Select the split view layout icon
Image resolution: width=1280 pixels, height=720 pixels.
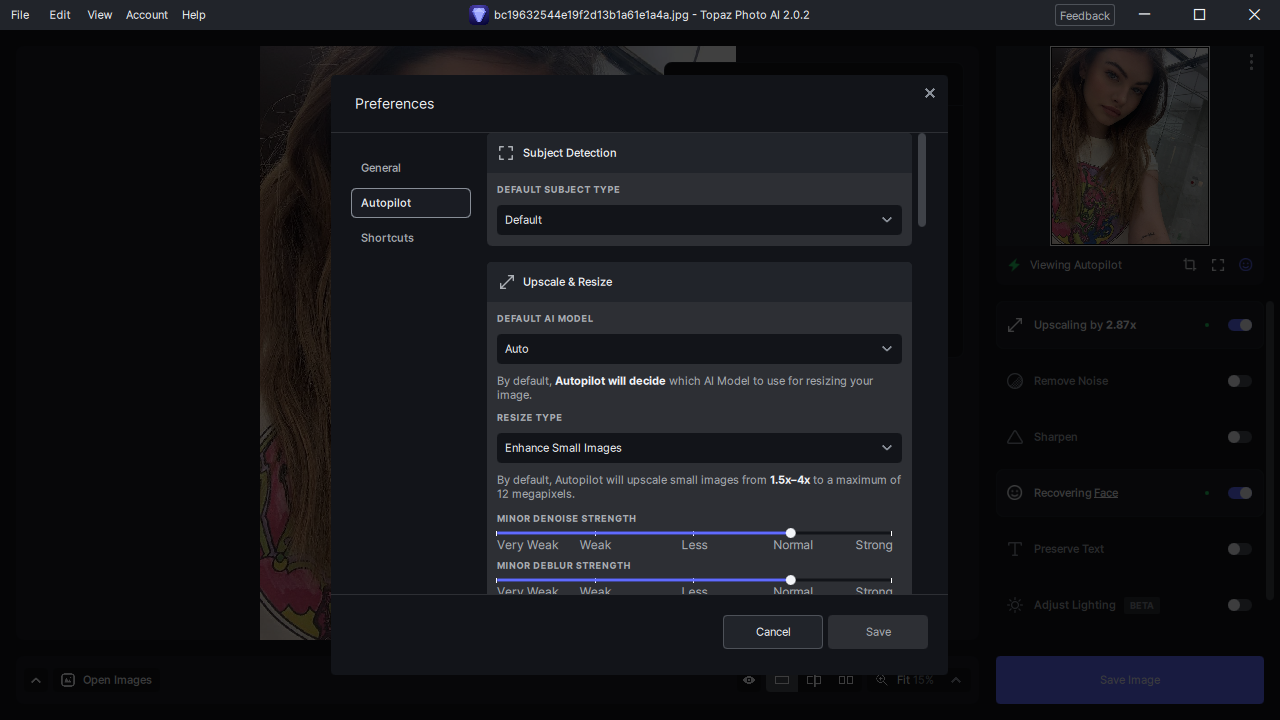click(x=814, y=680)
